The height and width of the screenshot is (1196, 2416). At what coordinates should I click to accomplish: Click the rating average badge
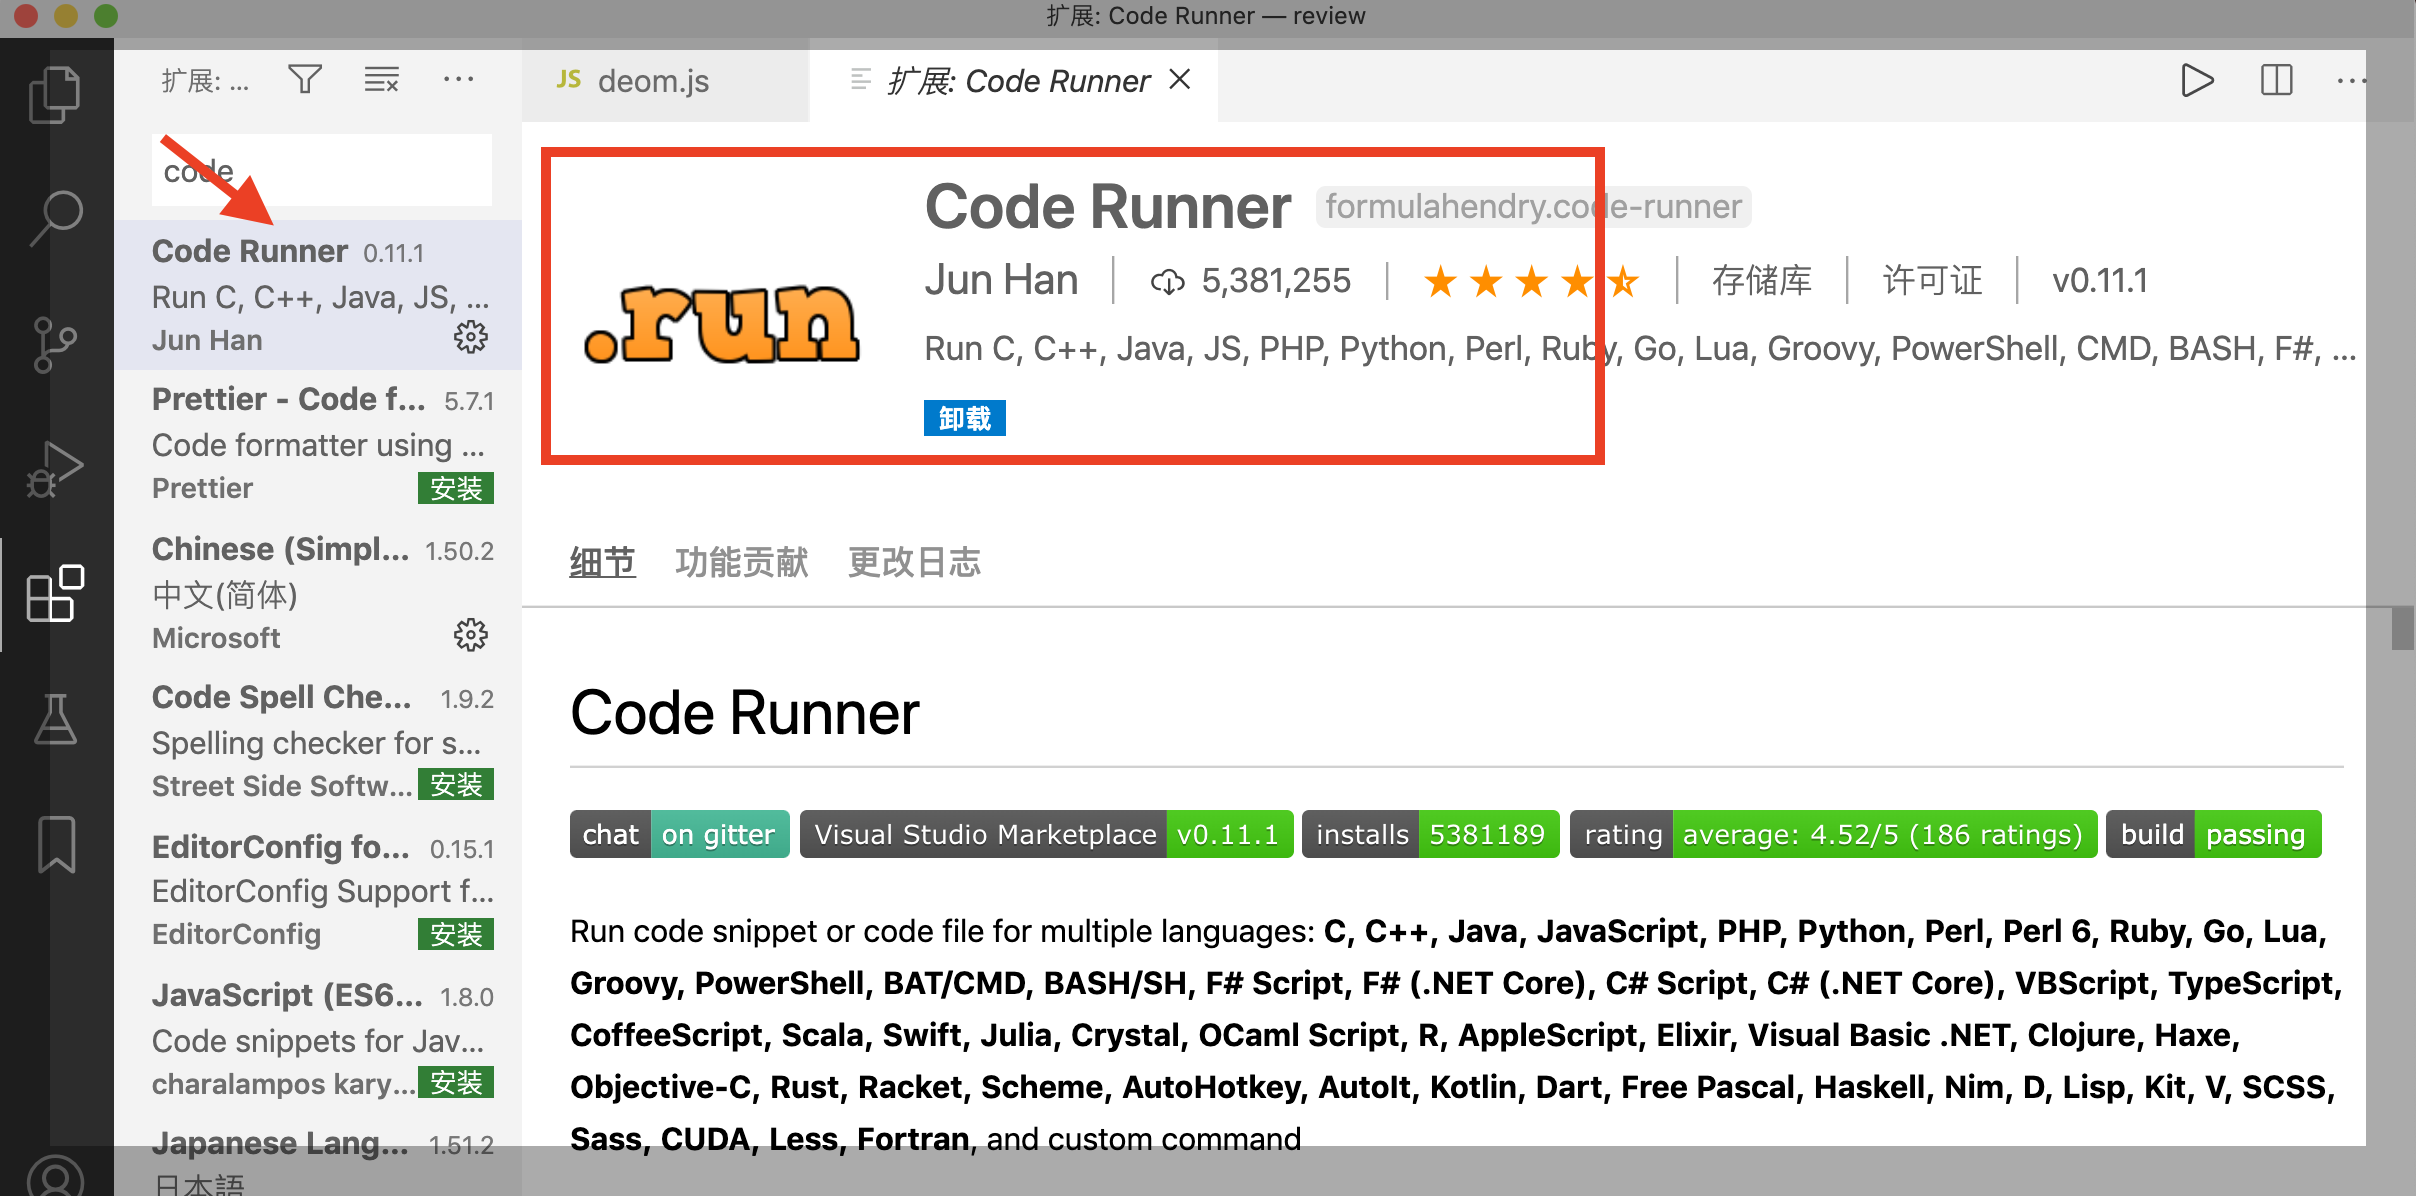tap(1833, 834)
